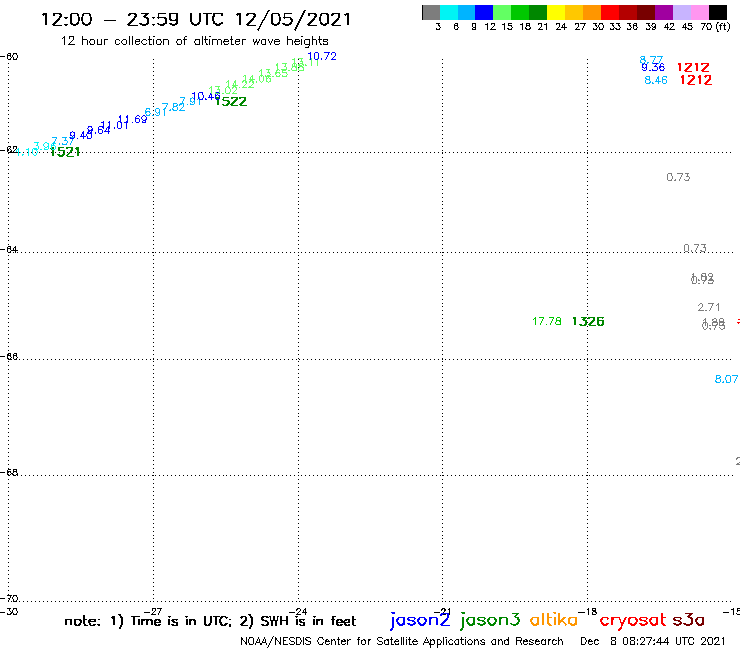Click the 6.97 wave height value
The width and height of the screenshot is (740, 650).
156,112
